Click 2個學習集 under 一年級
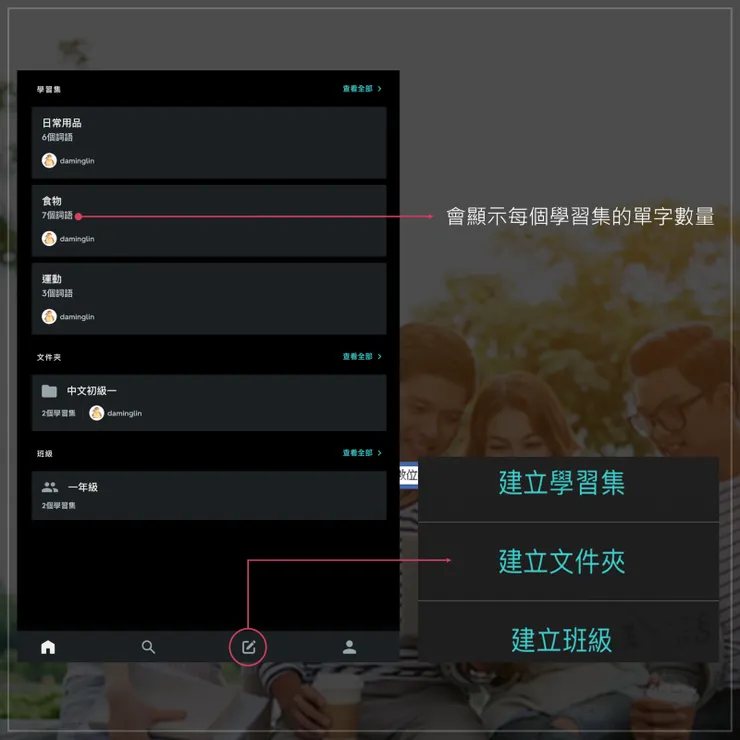740x740 pixels. 59,505
